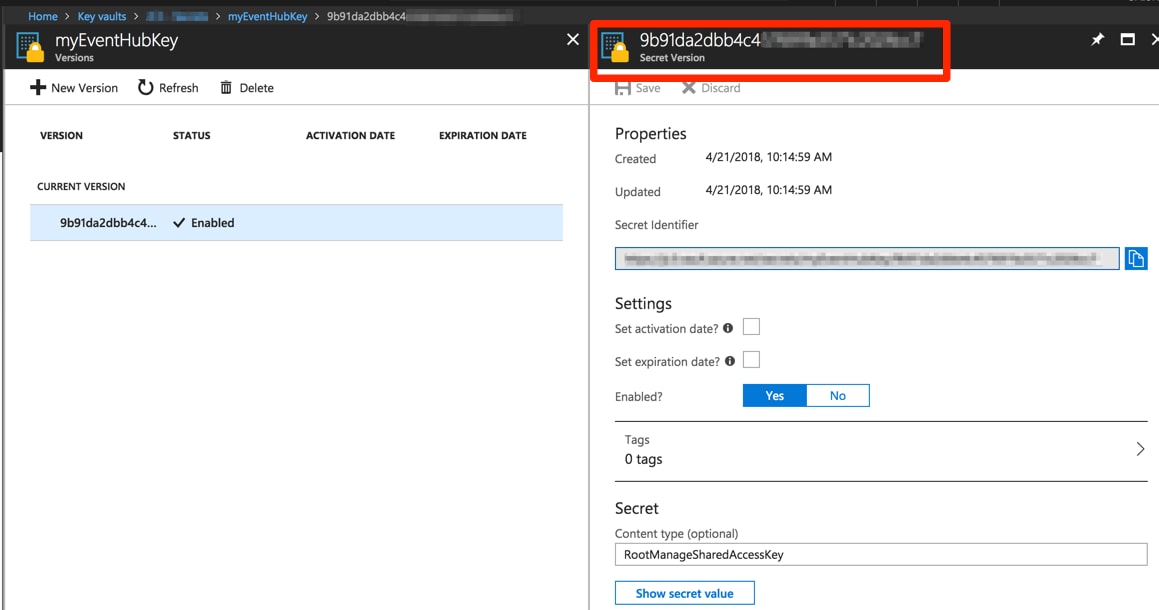Close the myEventHubKey Versions blade
The width and height of the screenshot is (1159, 610).
572,40
